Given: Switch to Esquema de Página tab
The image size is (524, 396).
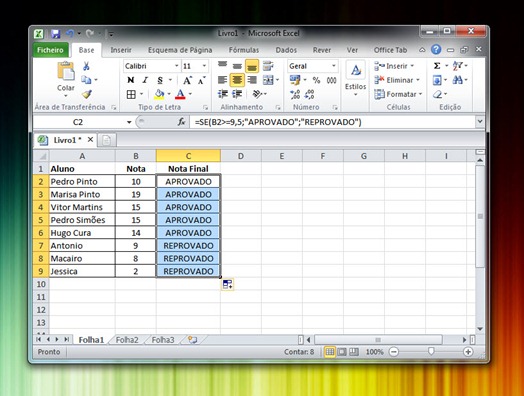Looking at the screenshot, I should pyautogui.click(x=180, y=50).
